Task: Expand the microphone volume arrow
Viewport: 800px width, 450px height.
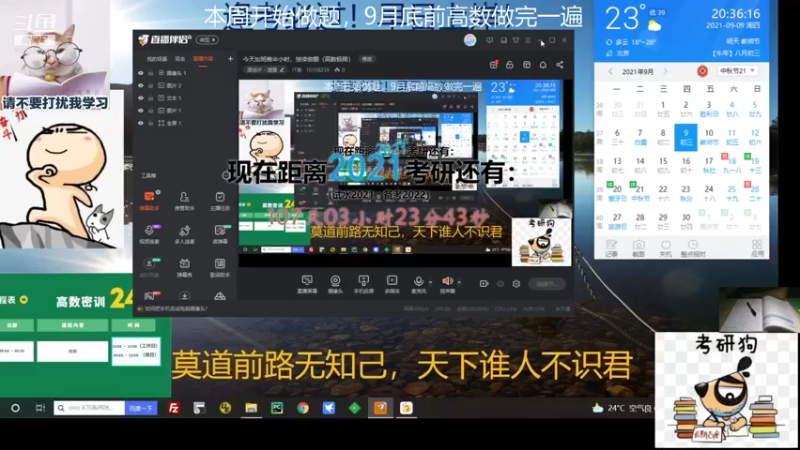Action: (x=430, y=282)
